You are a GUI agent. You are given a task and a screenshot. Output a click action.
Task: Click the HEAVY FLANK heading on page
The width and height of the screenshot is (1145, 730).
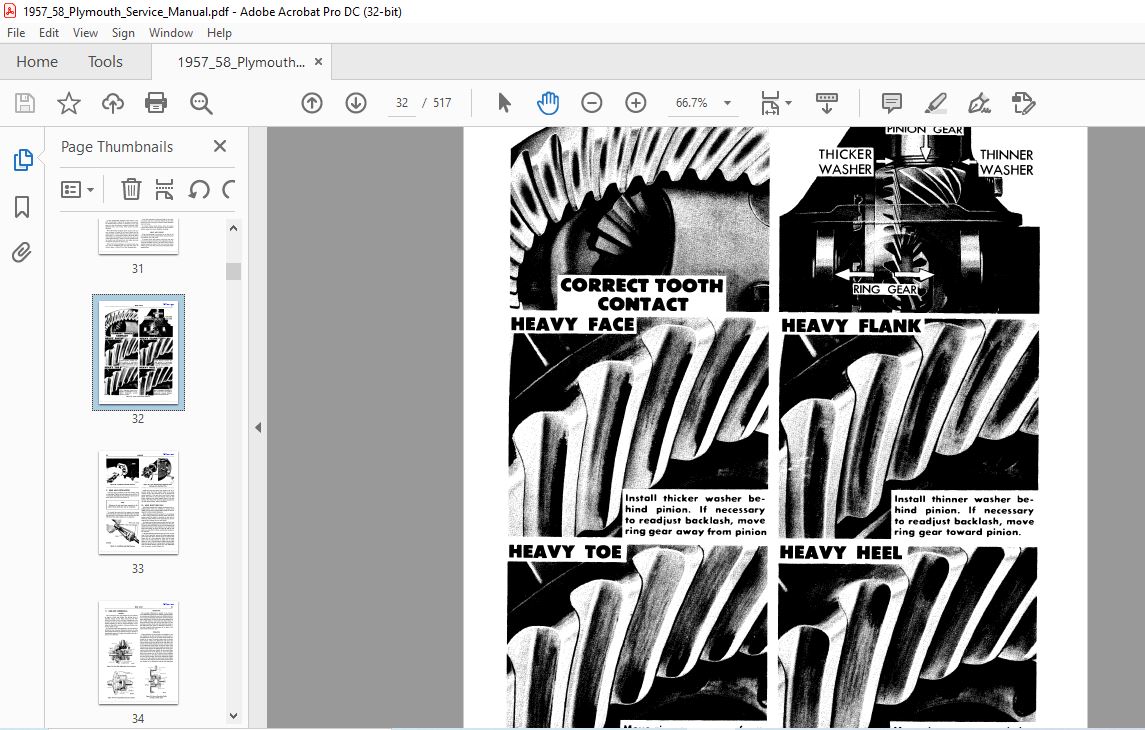pos(851,326)
